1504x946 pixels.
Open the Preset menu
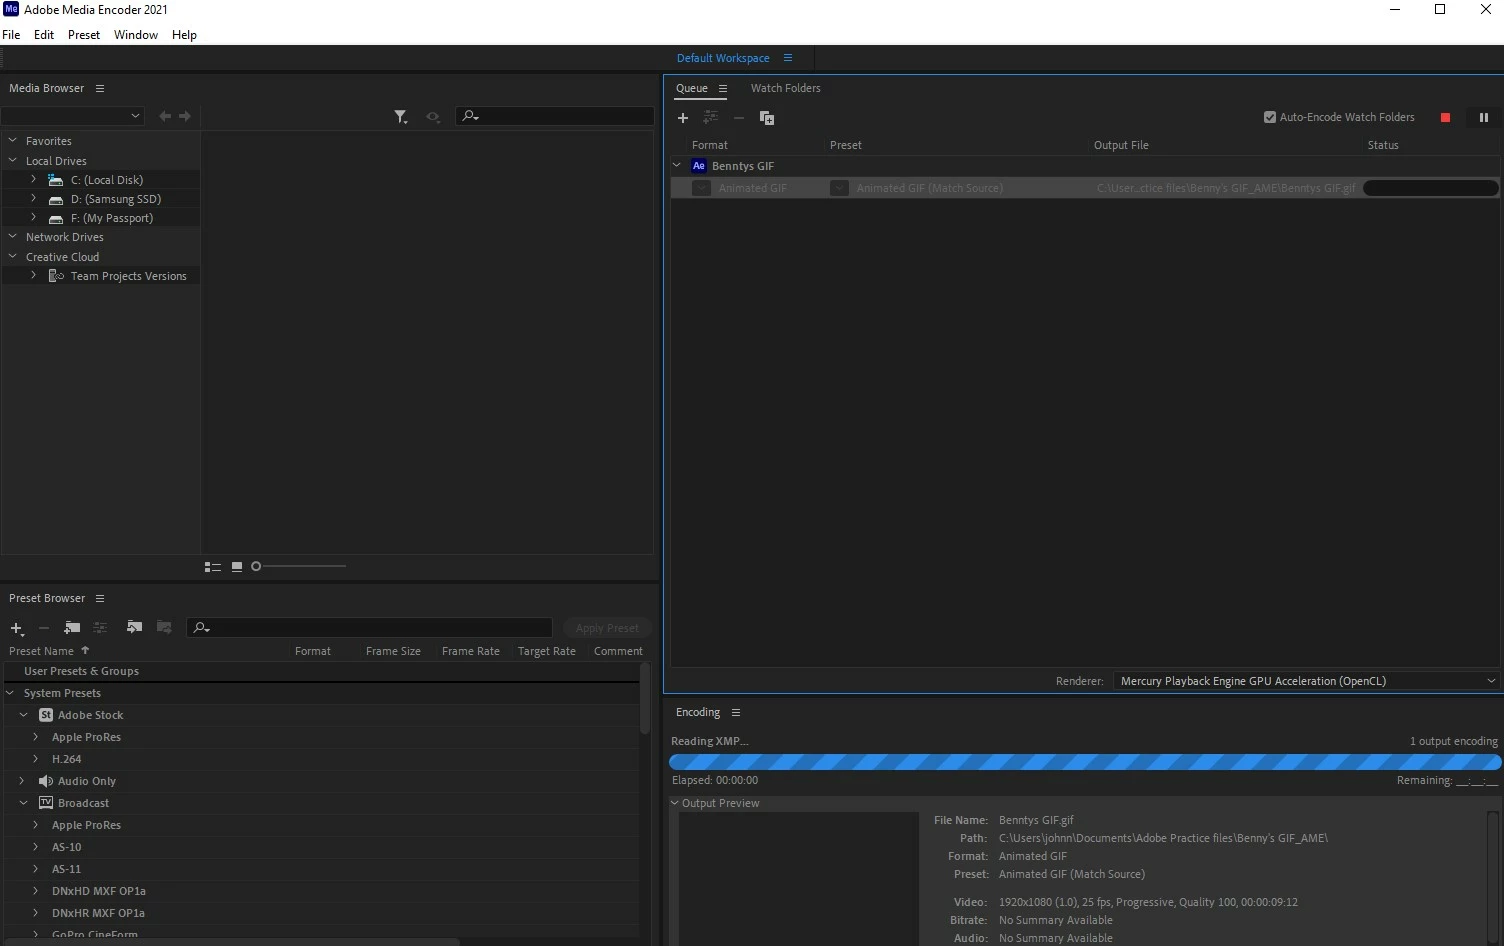[84, 34]
